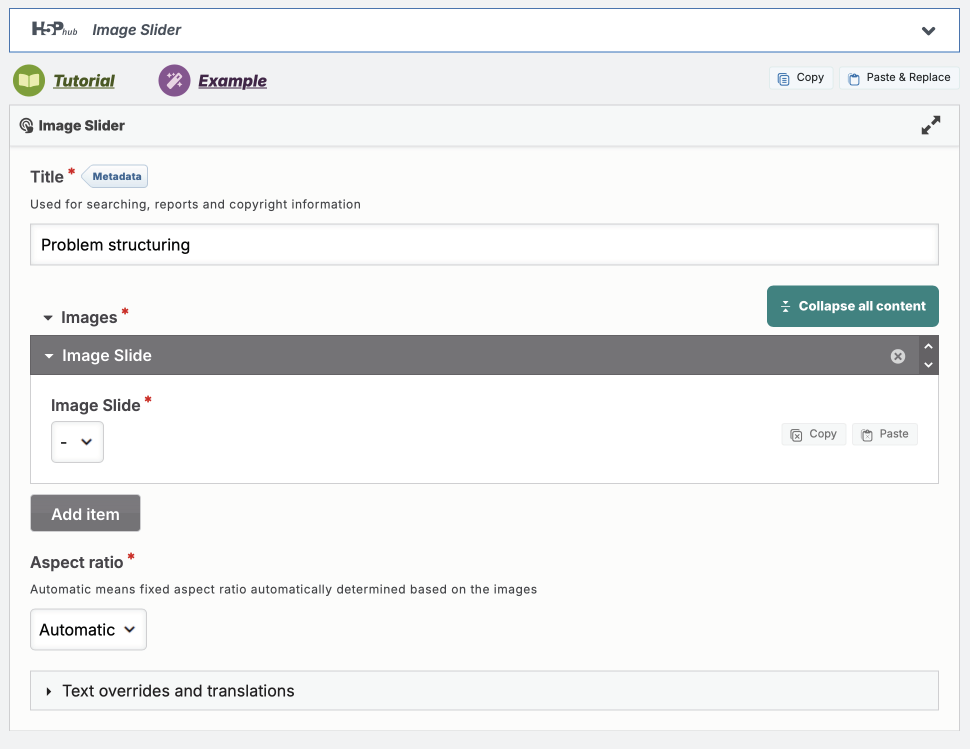Remove the Image Slide with the X icon
The width and height of the screenshot is (970, 749).
(898, 356)
